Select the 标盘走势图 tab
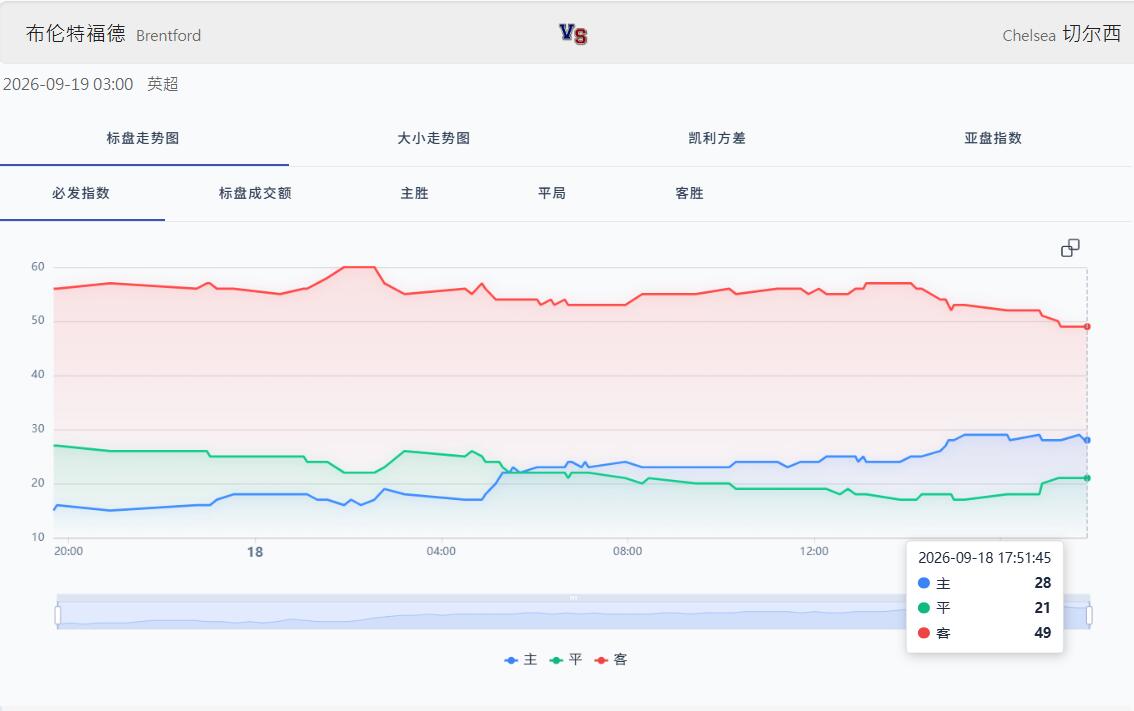The height and width of the screenshot is (711, 1134). point(142,138)
